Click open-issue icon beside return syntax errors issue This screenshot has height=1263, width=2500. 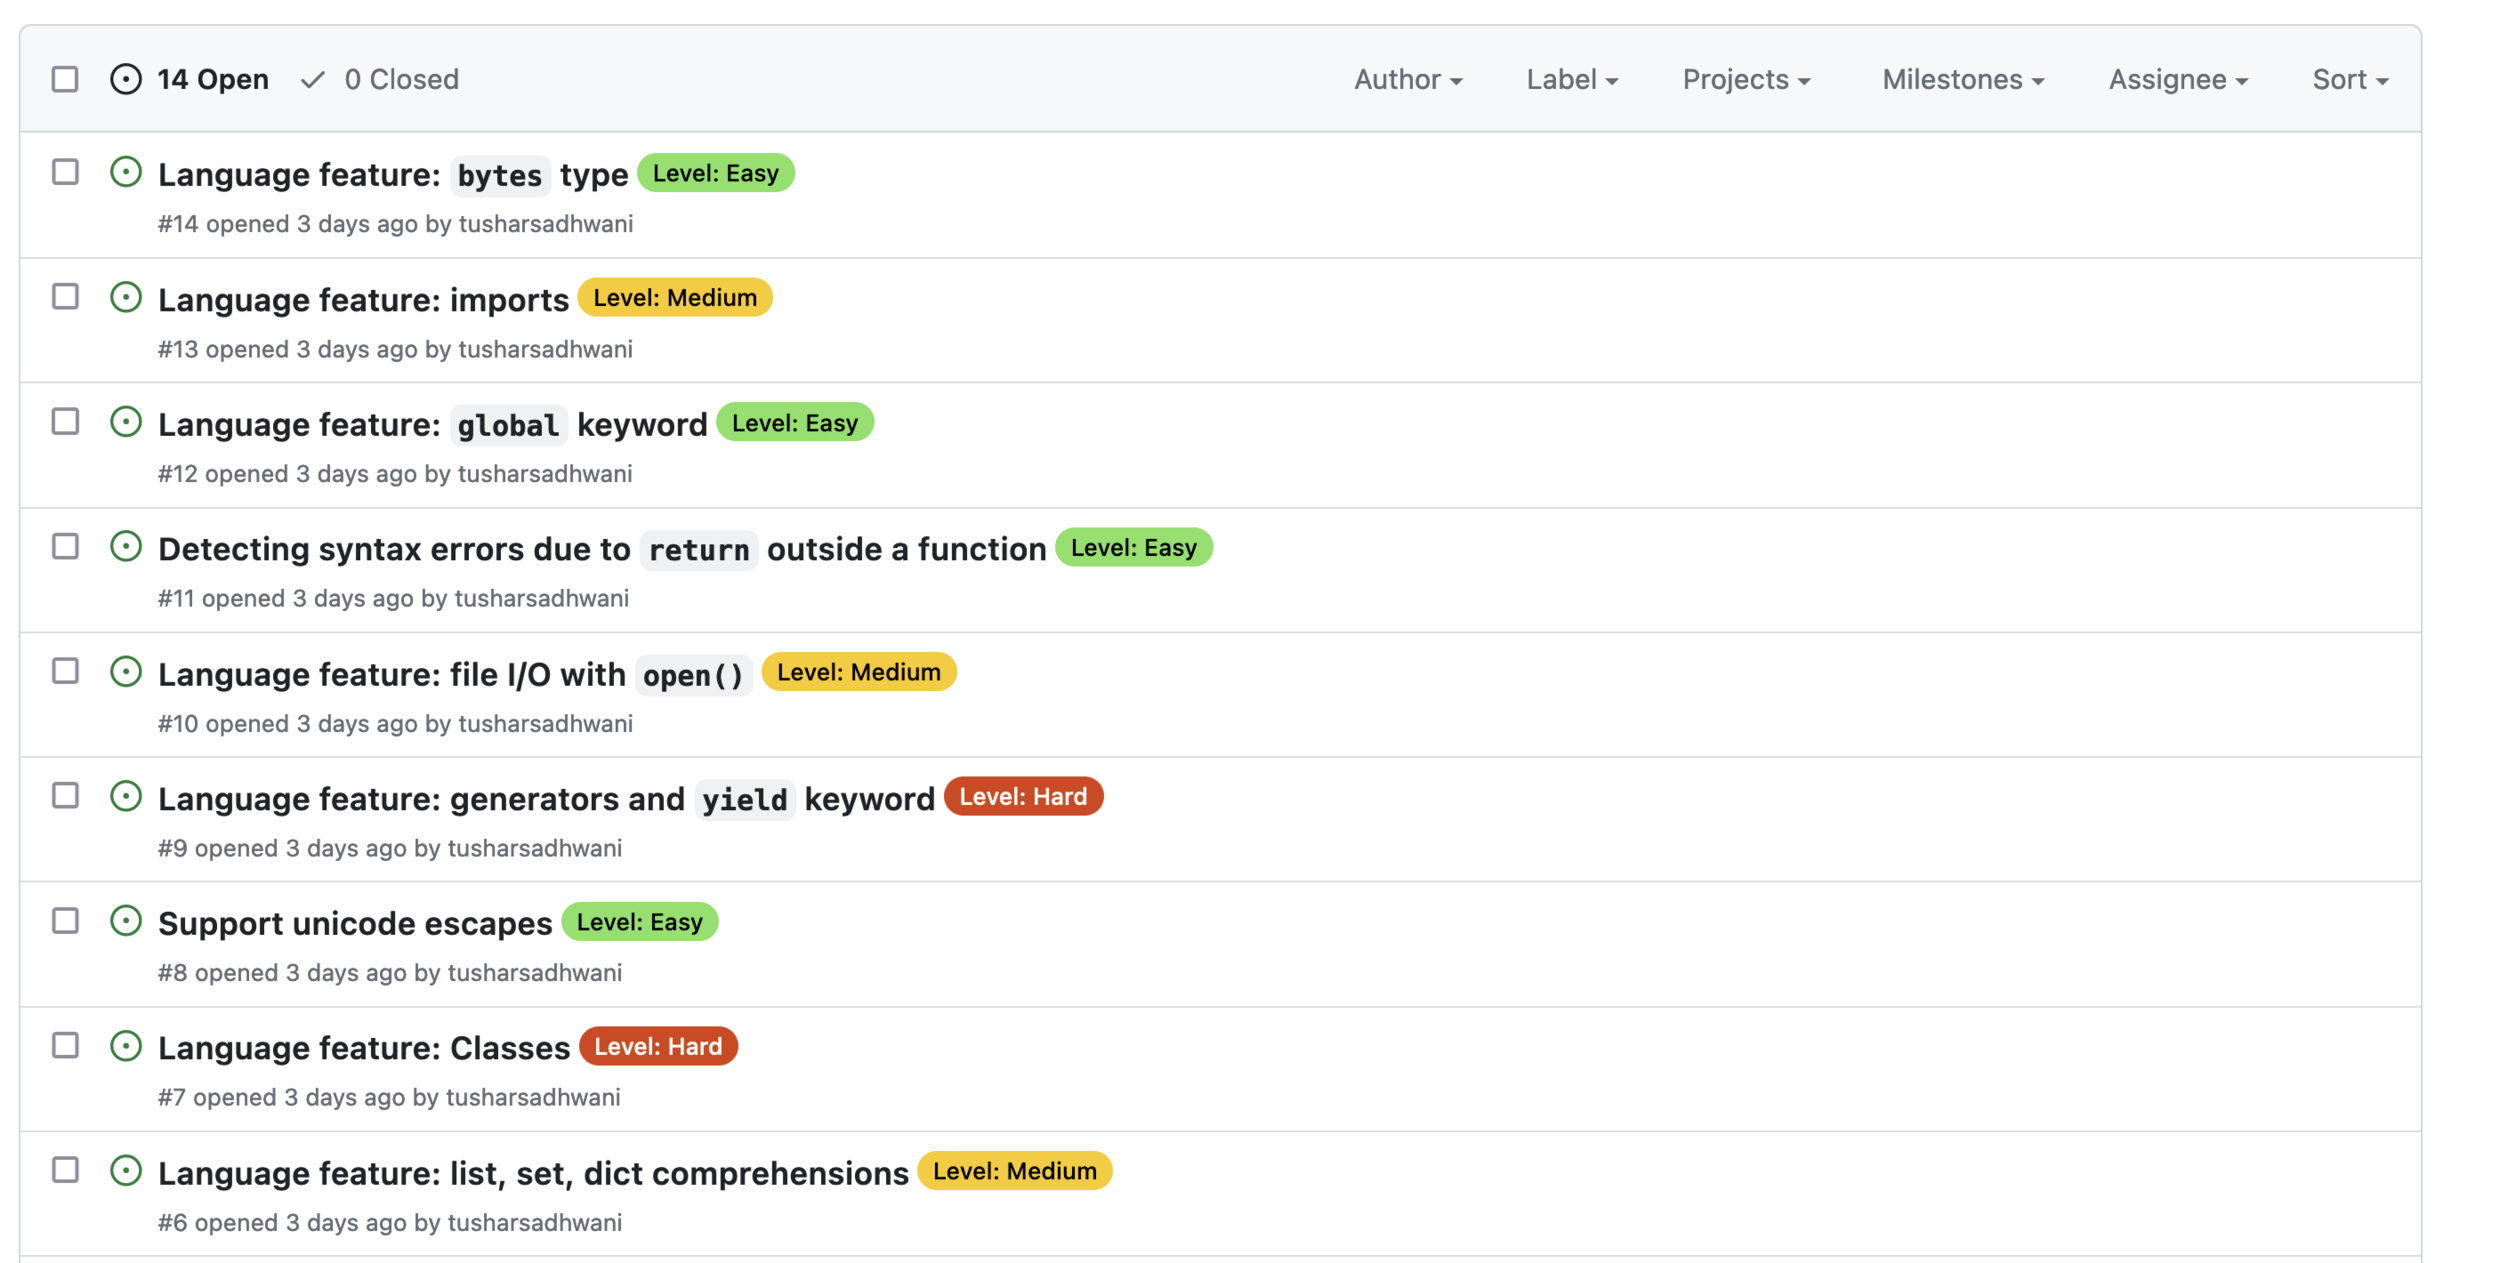point(126,547)
